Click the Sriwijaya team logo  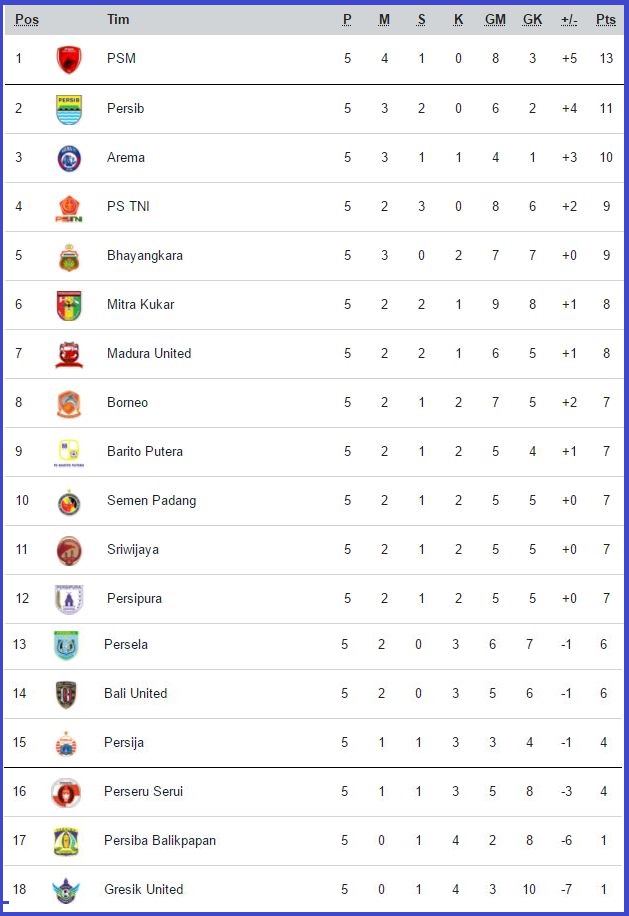(69, 551)
